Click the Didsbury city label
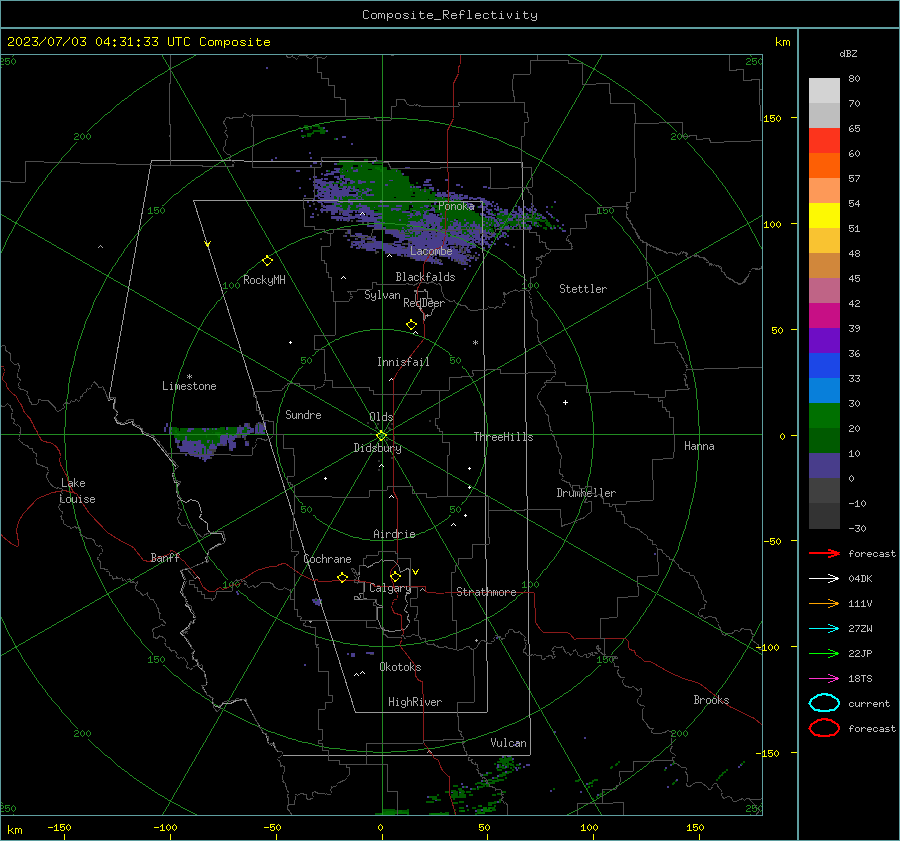The image size is (900, 841). 377,448
